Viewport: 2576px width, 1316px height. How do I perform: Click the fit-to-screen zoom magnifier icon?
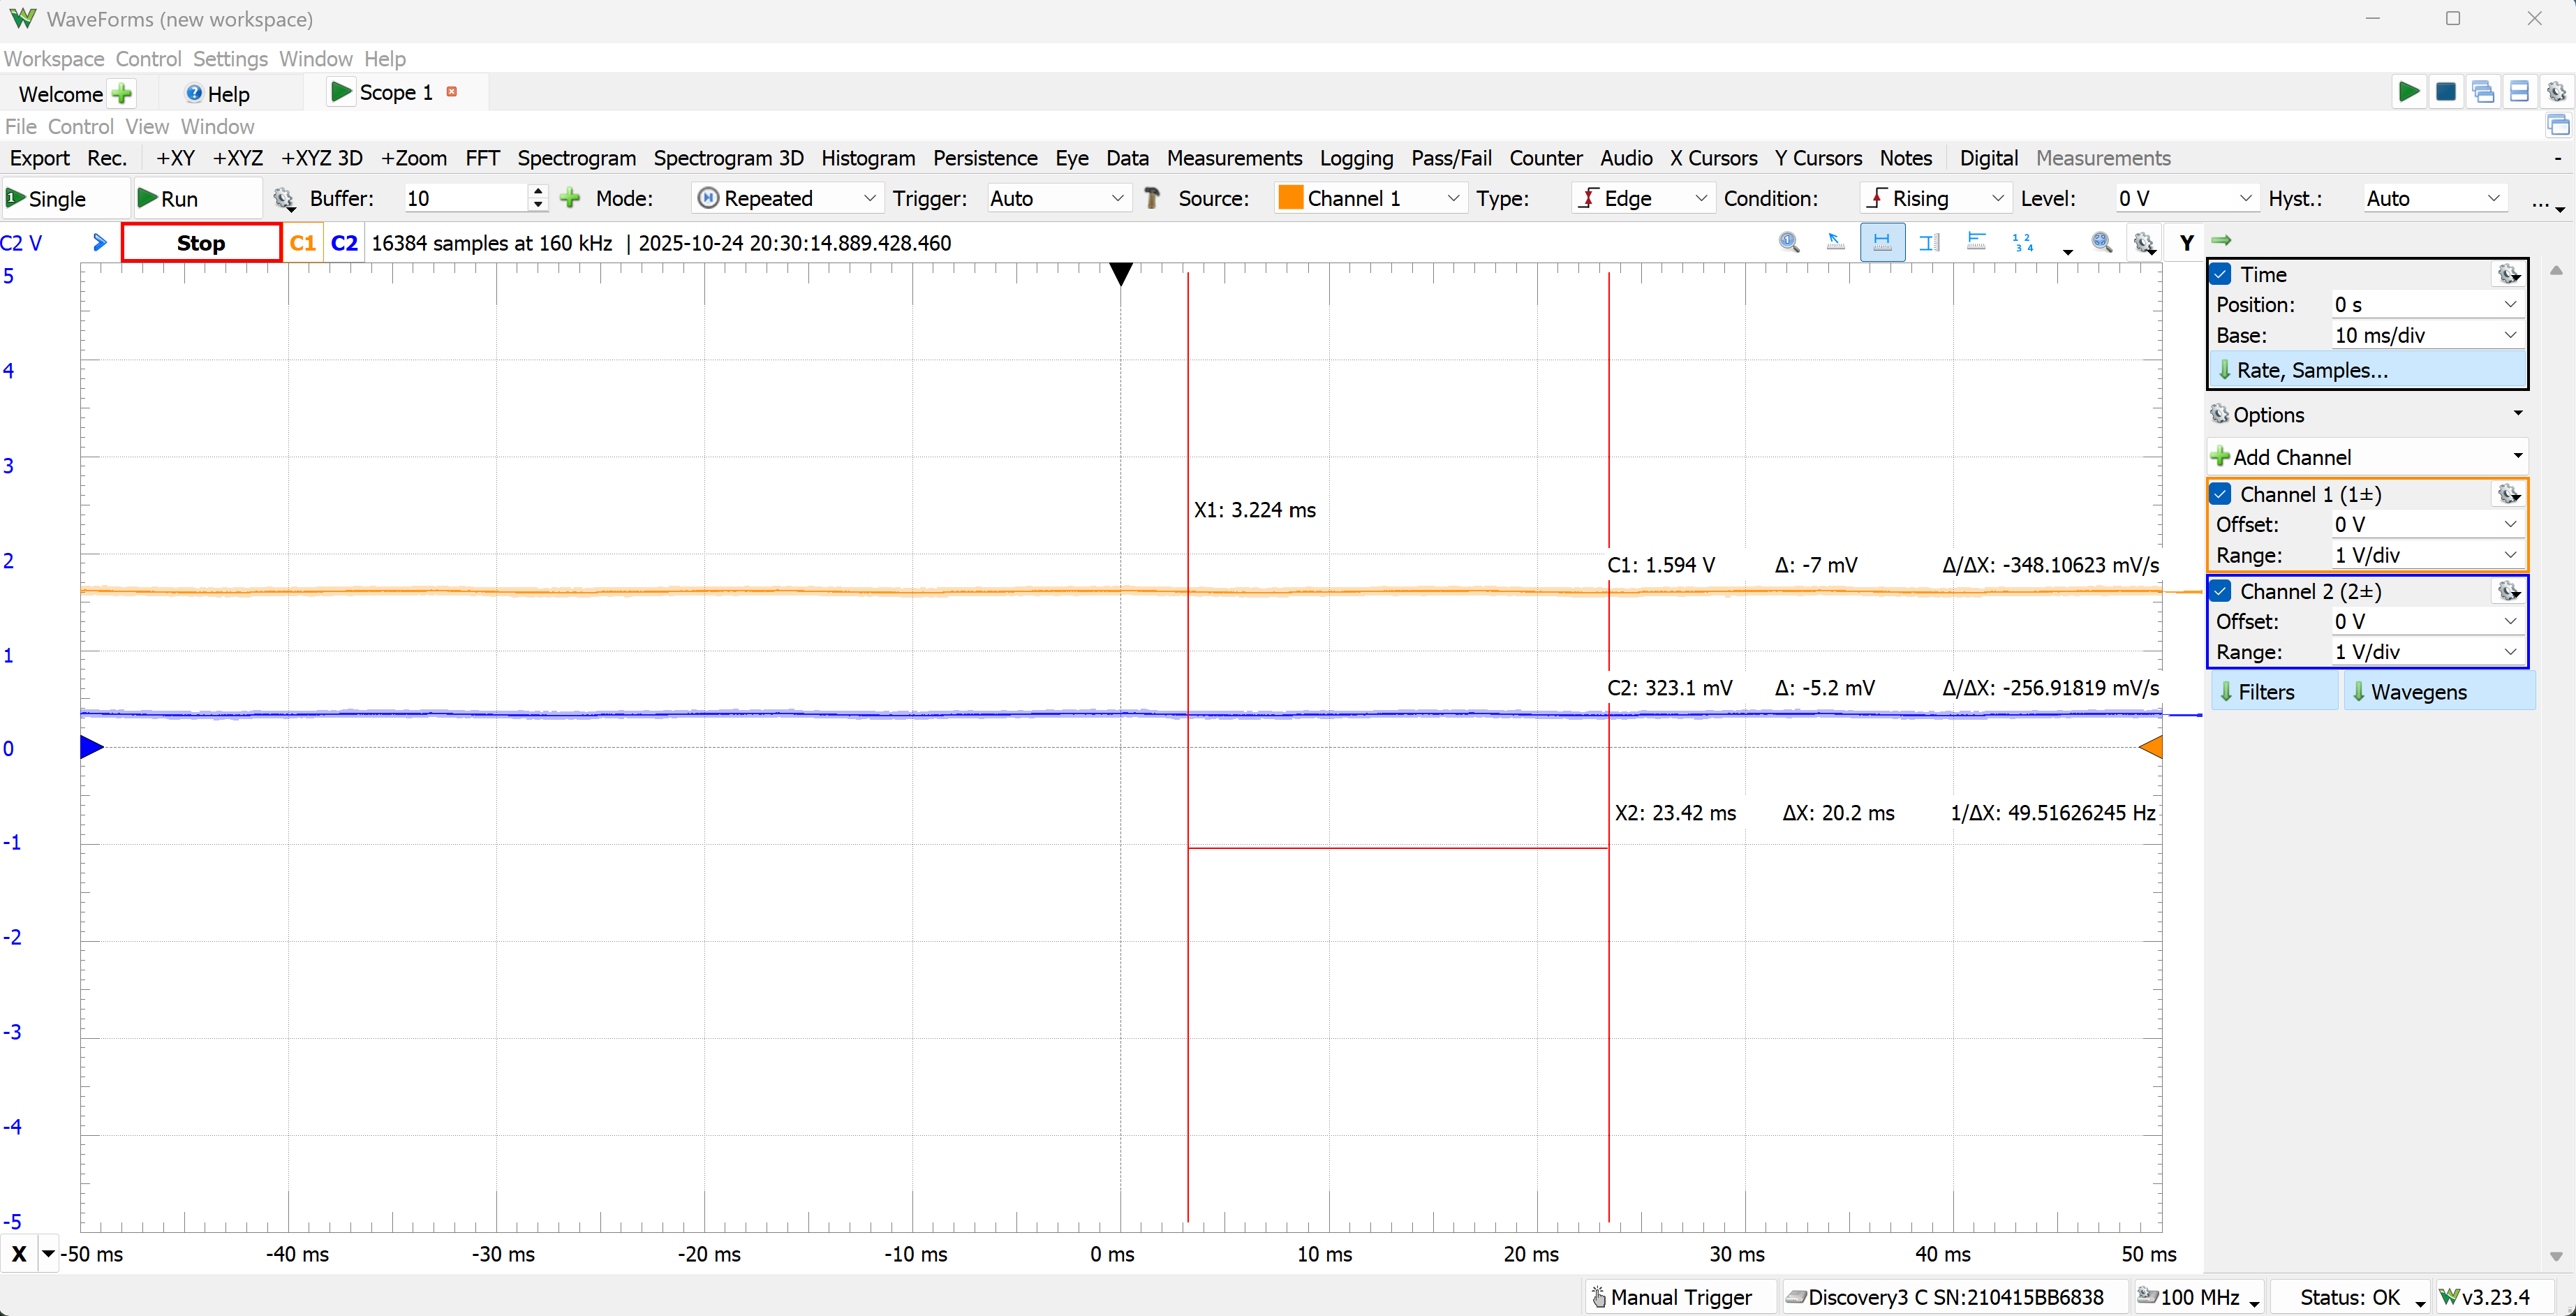coord(2101,242)
